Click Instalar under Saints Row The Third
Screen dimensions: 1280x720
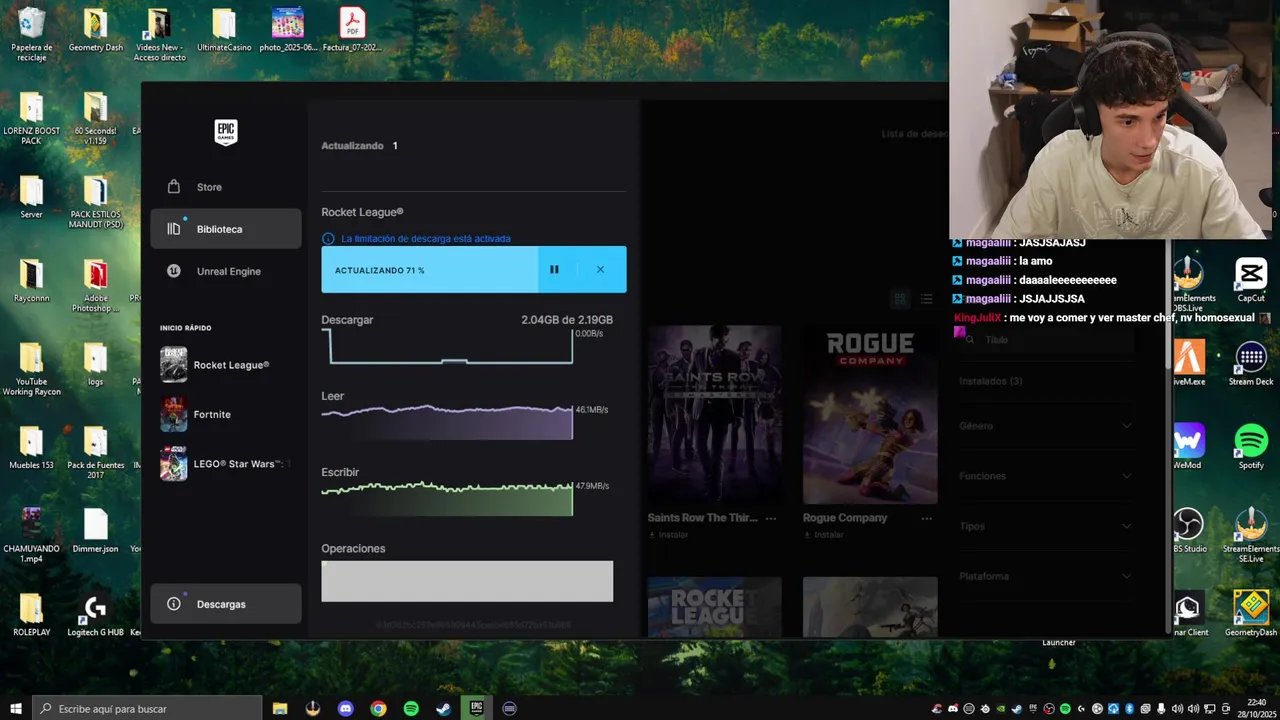pos(669,535)
